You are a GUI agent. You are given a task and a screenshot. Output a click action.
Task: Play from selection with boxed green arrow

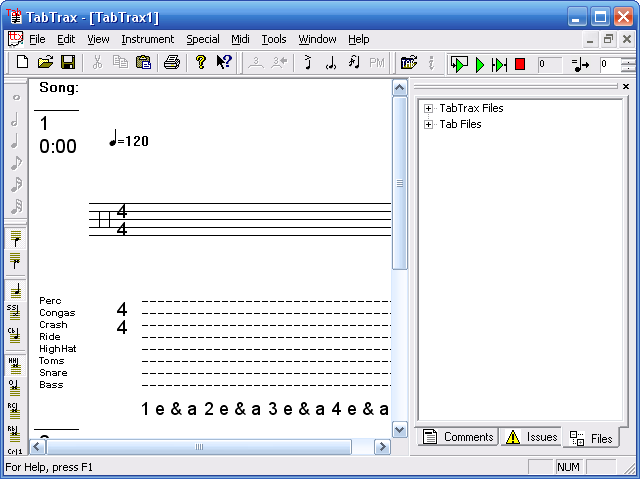point(459,64)
